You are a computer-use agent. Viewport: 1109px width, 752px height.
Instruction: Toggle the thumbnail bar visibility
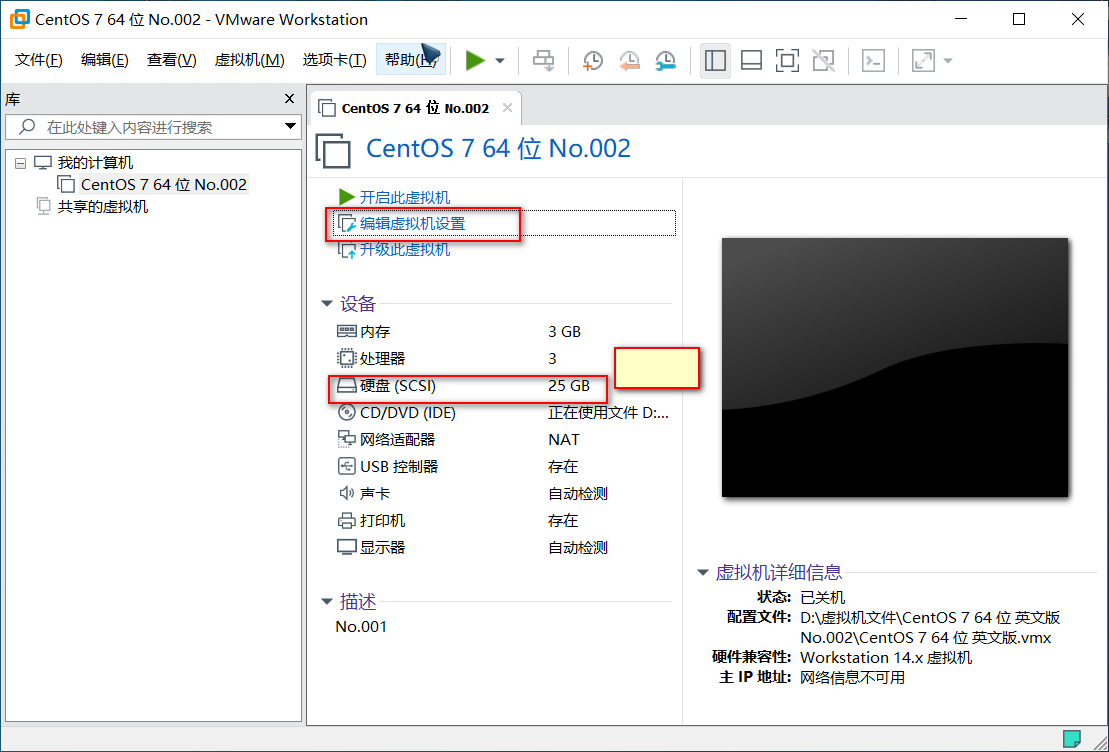[751, 60]
